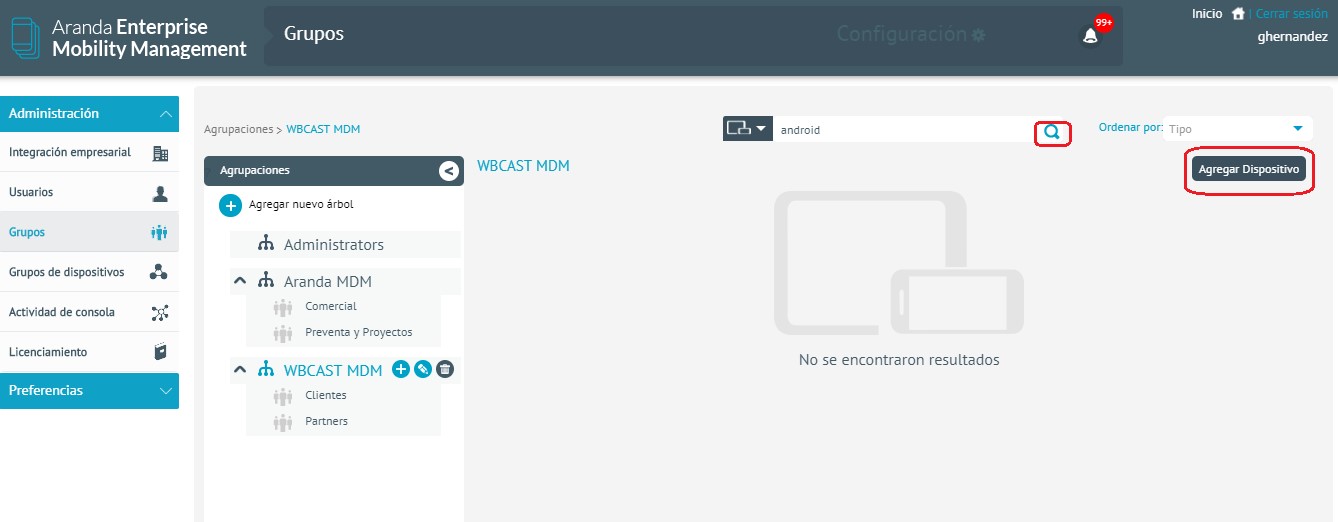Open Licenciamiento menu item

[x=89, y=352]
